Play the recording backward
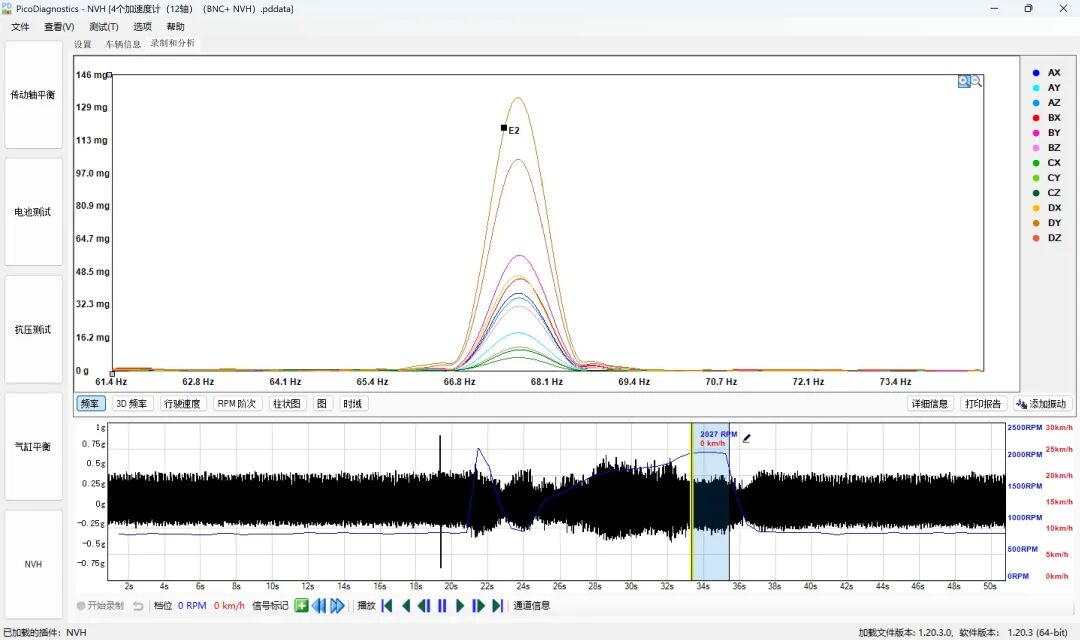The height and width of the screenshot is (640, 1080). 406,606
